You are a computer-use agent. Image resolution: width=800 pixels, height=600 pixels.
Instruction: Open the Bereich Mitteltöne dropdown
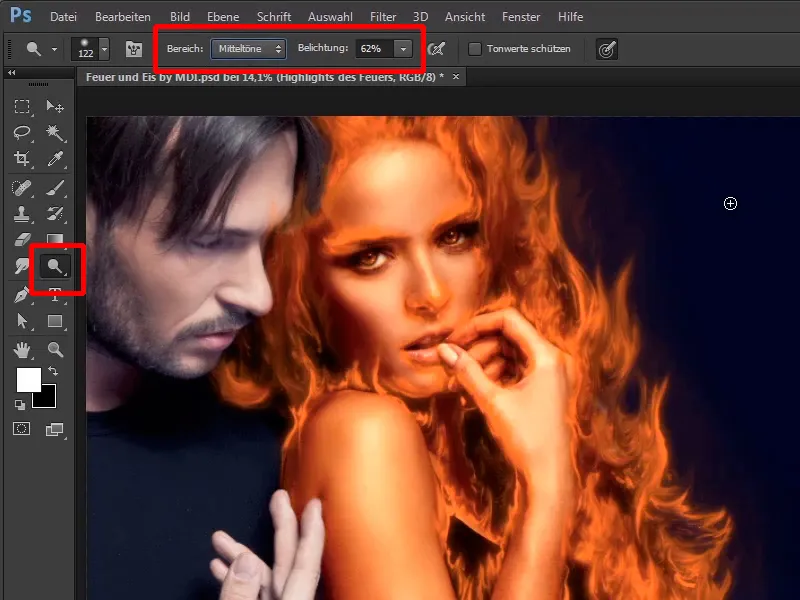[x=248, y=49]
